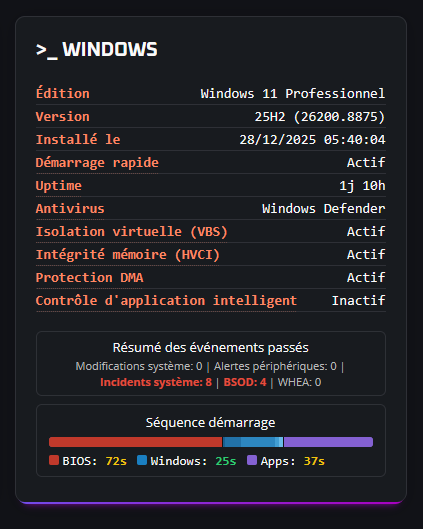Click the Actif value of Isolation virtuelle
Screen dimensions: 423x529
pyautogui.click(x=366, y=231)
